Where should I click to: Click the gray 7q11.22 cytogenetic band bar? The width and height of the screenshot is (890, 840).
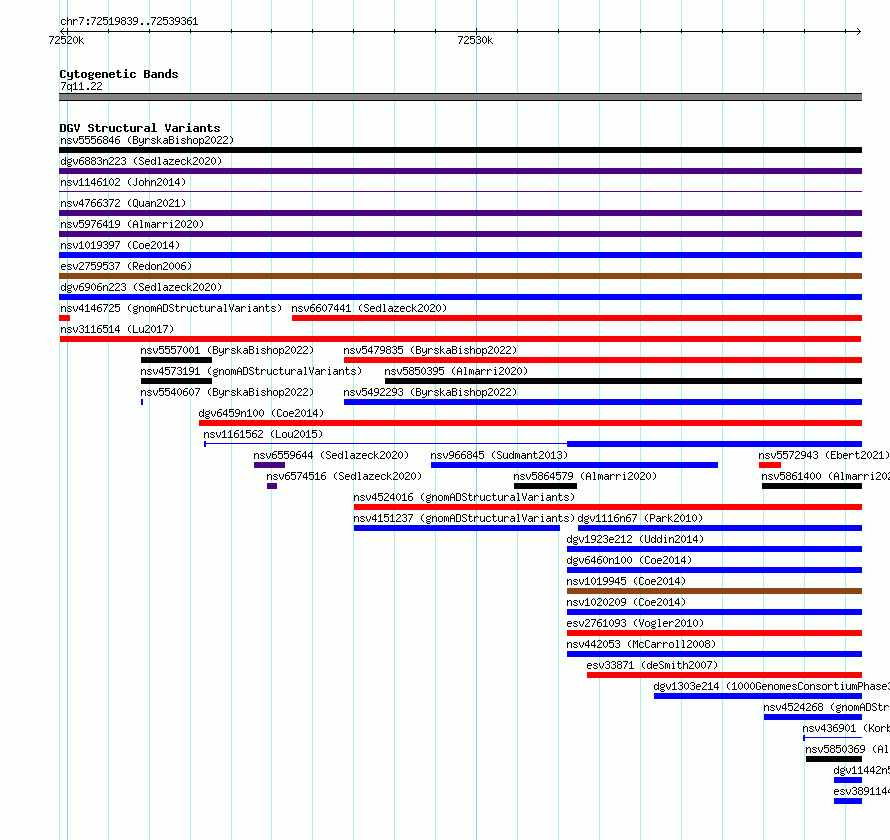(x=460, y=97)
